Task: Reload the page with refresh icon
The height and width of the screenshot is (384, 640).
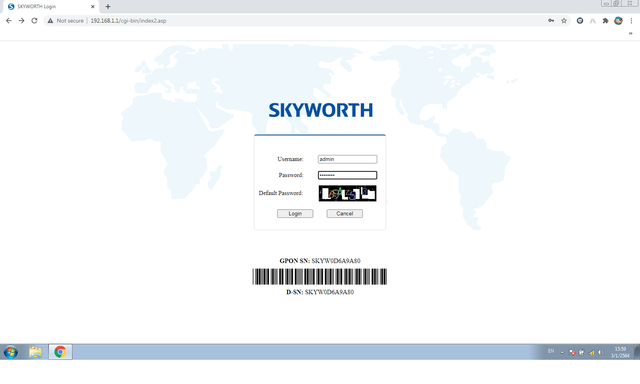Action: pos(34,20)
